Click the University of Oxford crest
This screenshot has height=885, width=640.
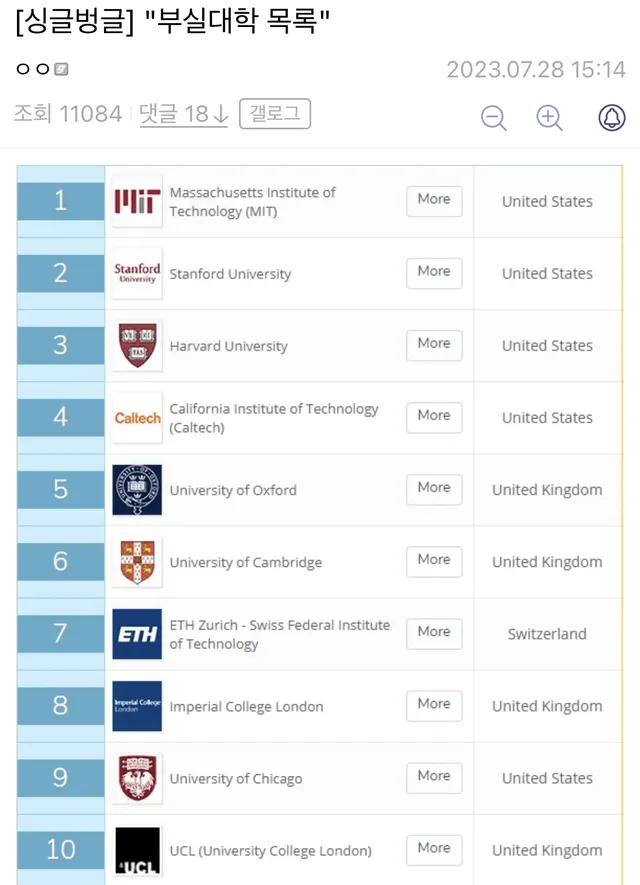pyautogui.click(x=137, y=490)
